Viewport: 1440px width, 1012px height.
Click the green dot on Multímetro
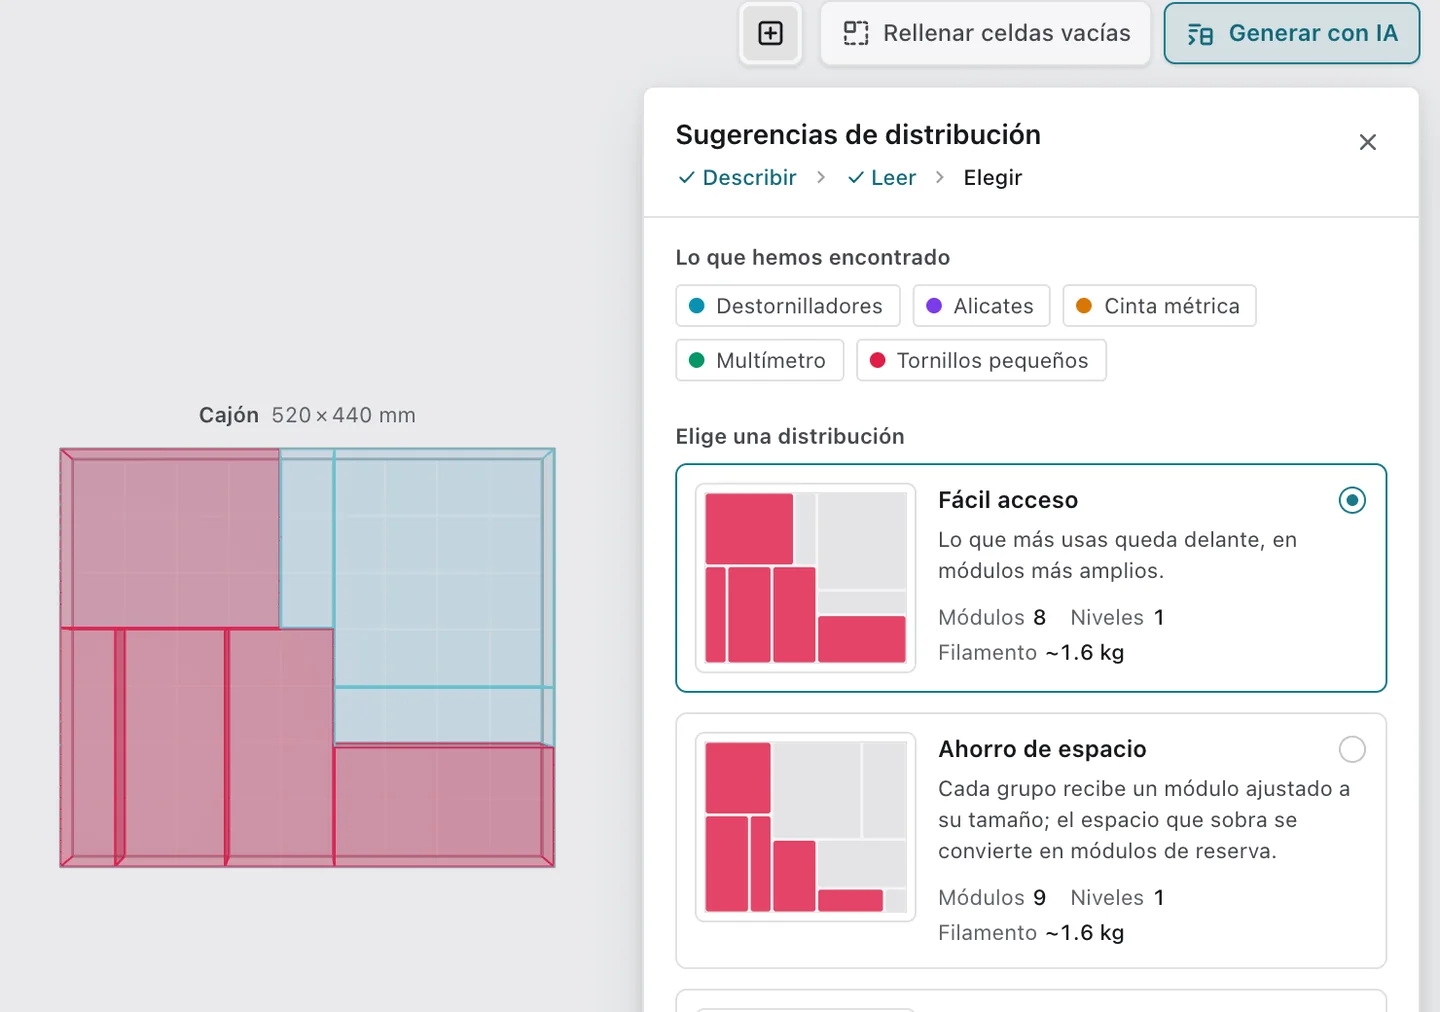(x=697, y=360)
